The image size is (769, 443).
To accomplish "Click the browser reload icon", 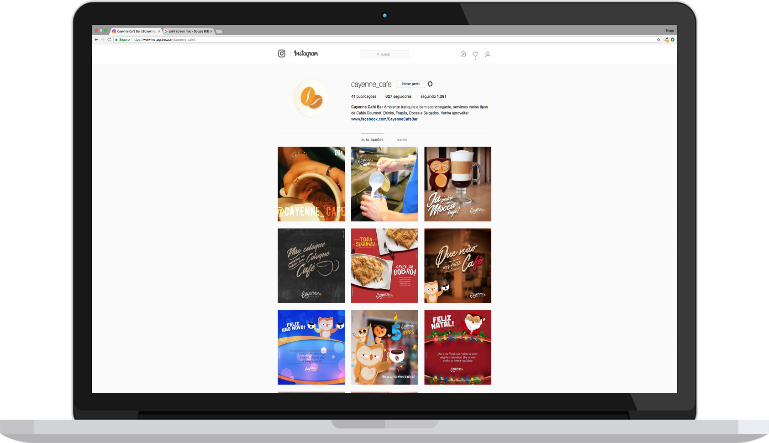I will tap(109, 39).
